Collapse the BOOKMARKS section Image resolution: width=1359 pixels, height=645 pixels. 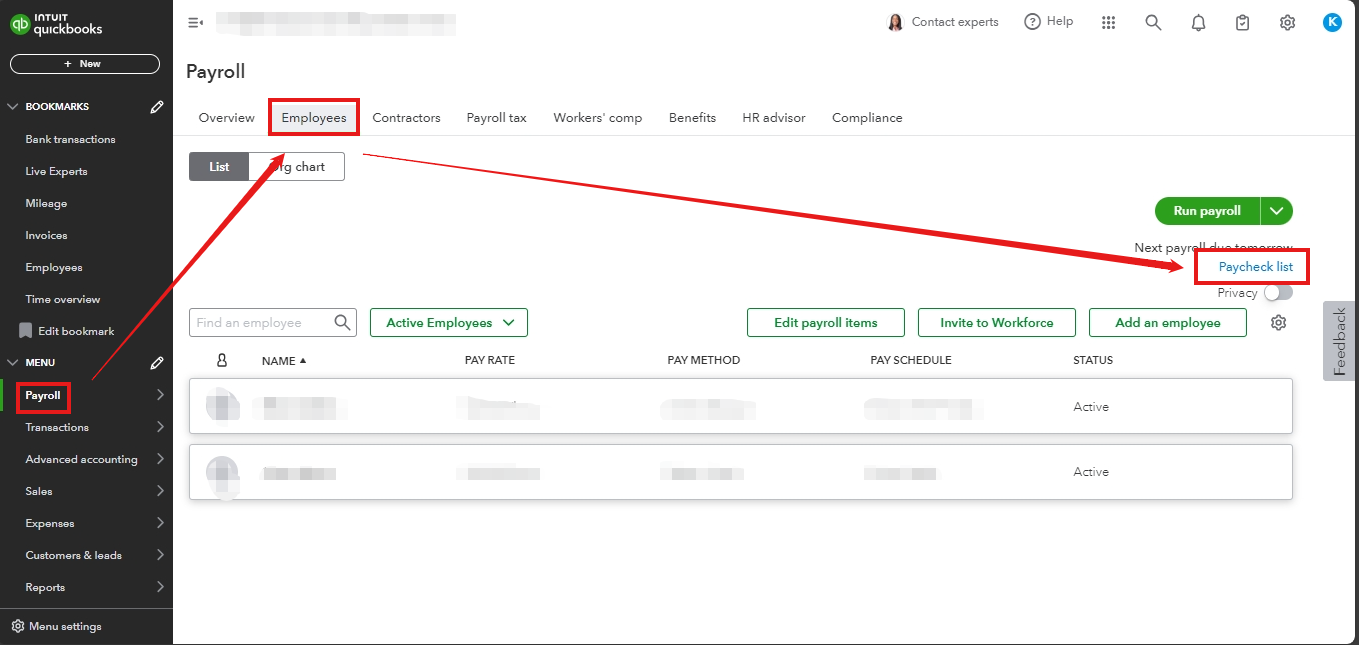click(x=13, y=106)
